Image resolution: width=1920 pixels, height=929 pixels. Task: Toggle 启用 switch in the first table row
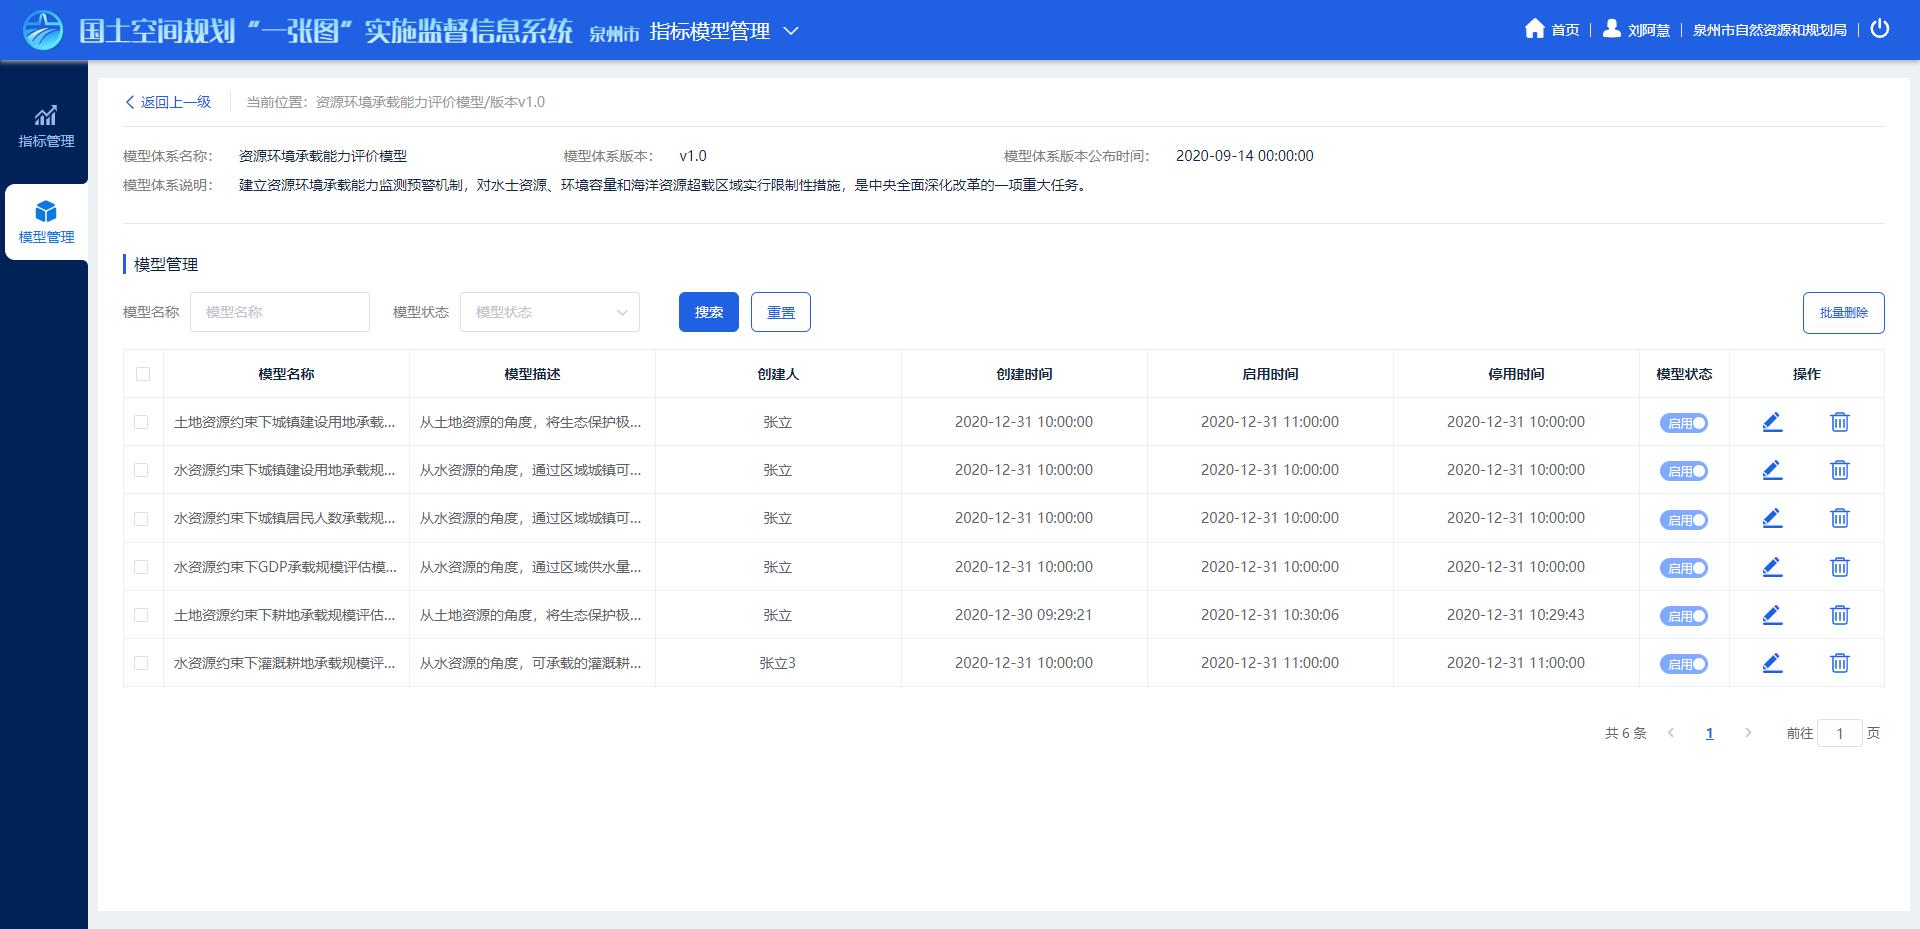1684,423
